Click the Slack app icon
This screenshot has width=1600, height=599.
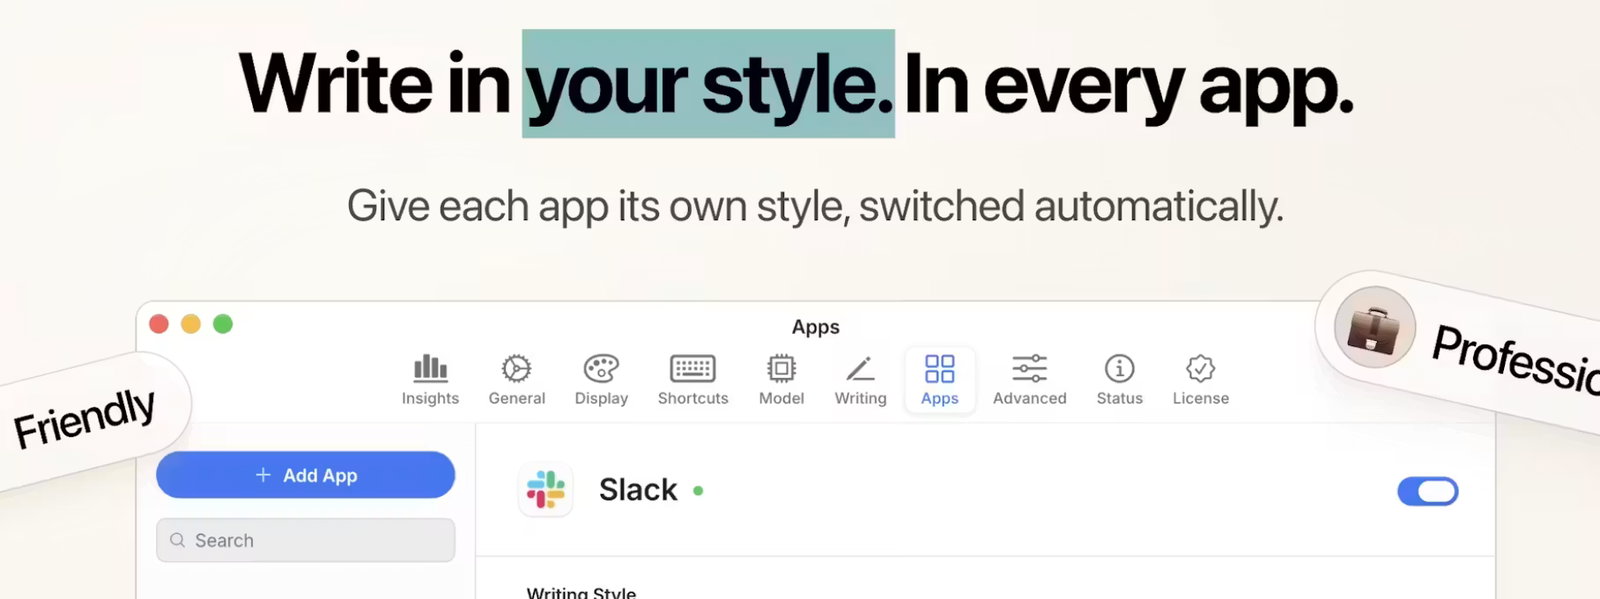point(545,490)
